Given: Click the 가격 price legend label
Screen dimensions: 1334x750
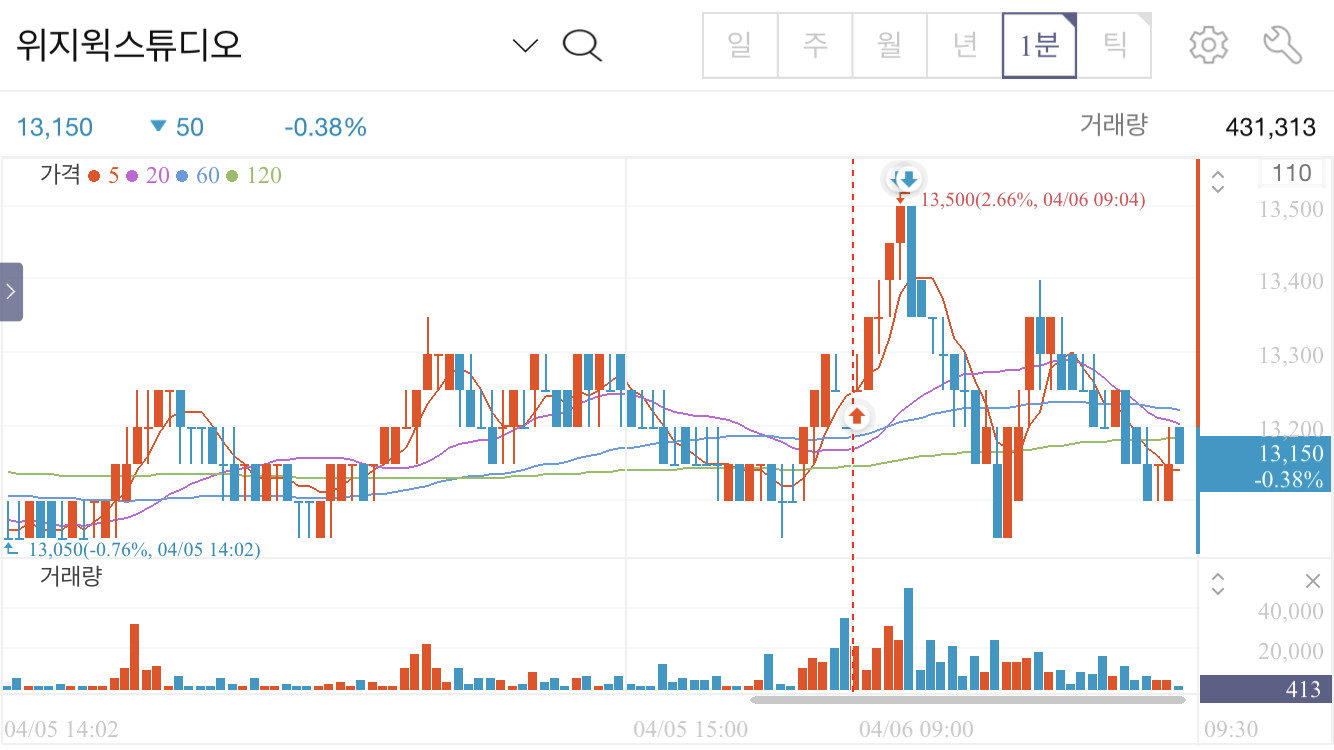Looking at the screenshot, I should point(60,175).
